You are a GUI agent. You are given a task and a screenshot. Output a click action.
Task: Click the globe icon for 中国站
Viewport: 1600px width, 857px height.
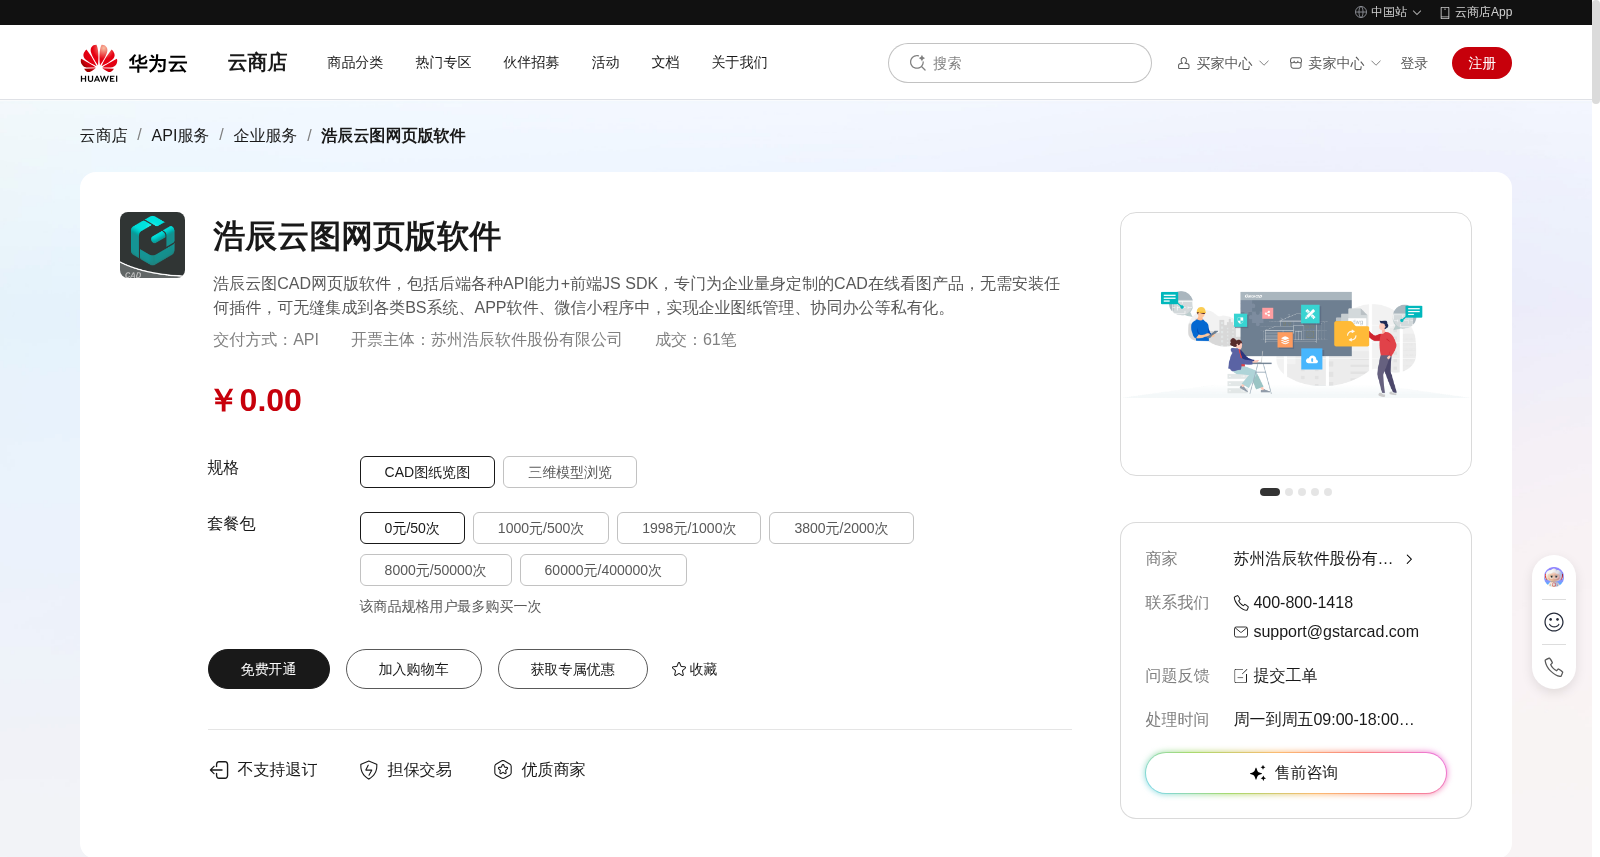click(1361, 12)
